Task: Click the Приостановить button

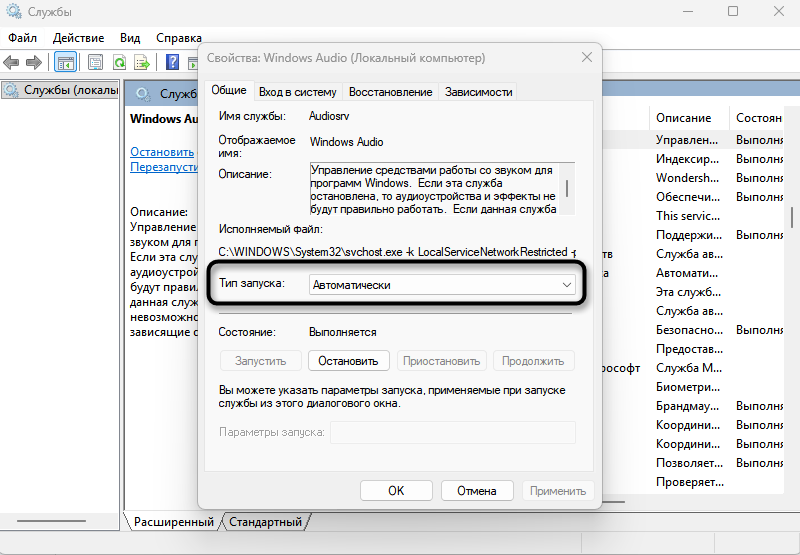Action: [441, 361]
